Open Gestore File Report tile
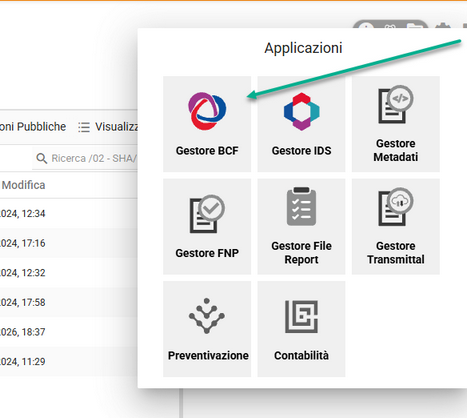This screenshot has height=418, width=467. [x=301, y=227]
